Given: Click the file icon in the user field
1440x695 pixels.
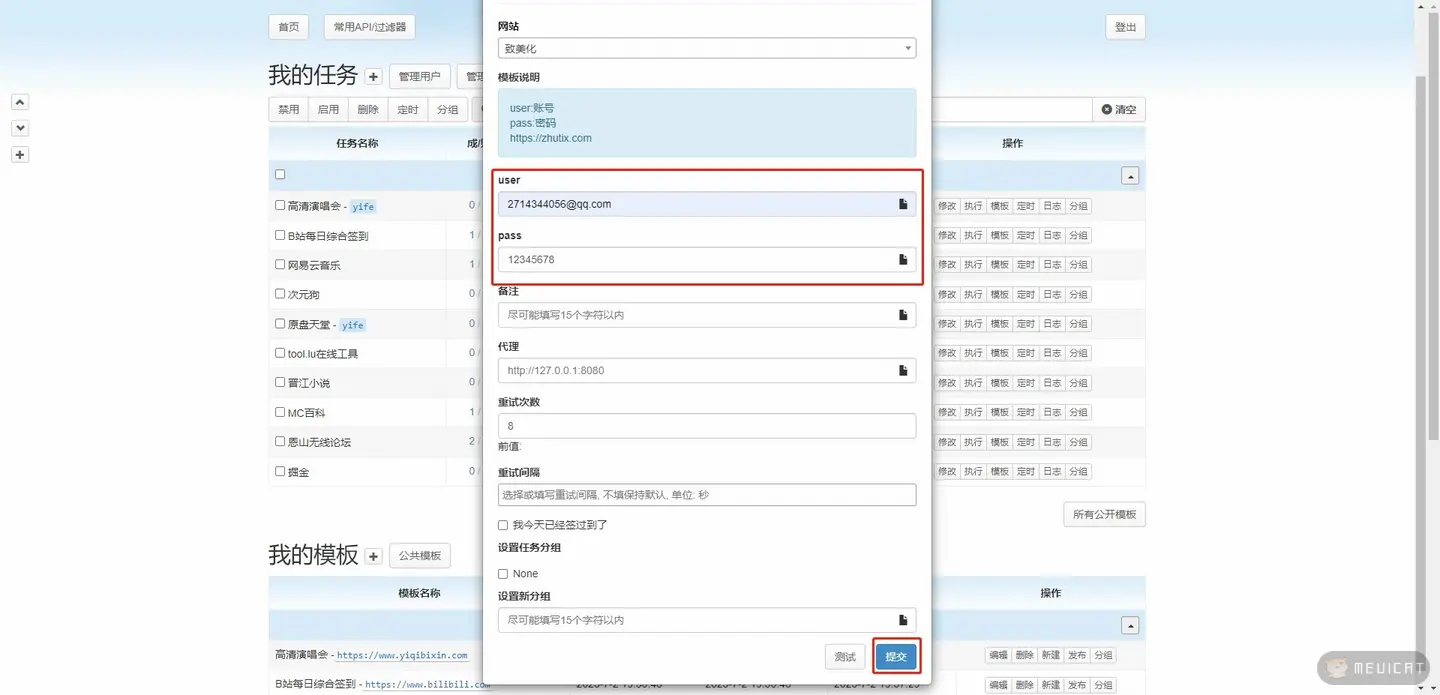Looking at the screenshot, I should (x=902, y=204).
